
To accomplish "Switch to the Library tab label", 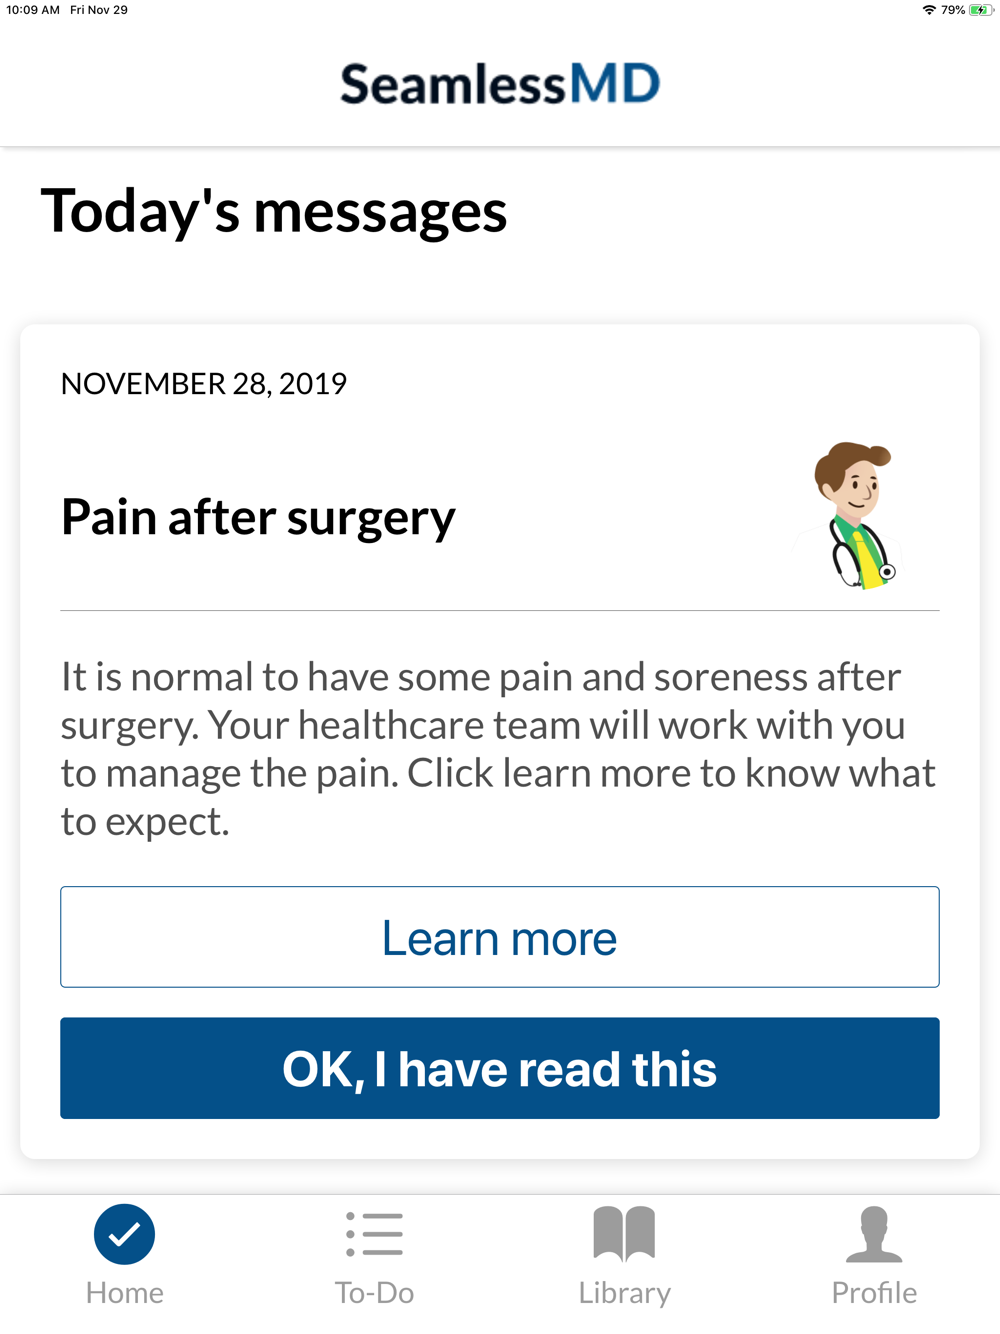I will (x=624, y=1293).
